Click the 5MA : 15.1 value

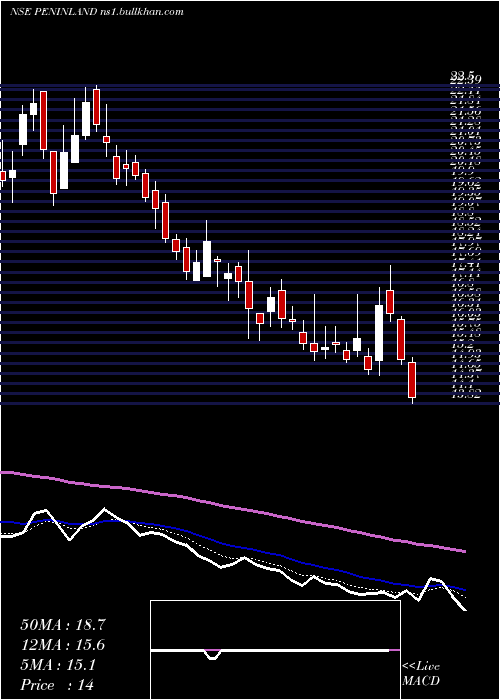click(x=58, y=665)
